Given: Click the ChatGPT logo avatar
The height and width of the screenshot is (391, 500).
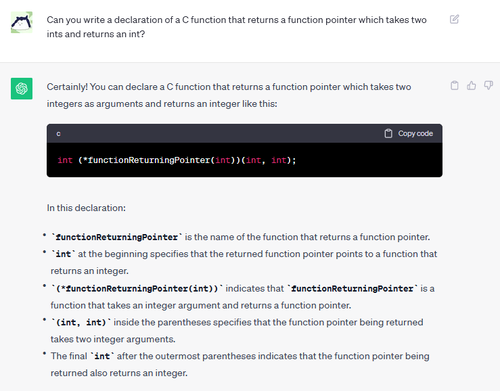Looking at the screenshot, I should 22,89.
